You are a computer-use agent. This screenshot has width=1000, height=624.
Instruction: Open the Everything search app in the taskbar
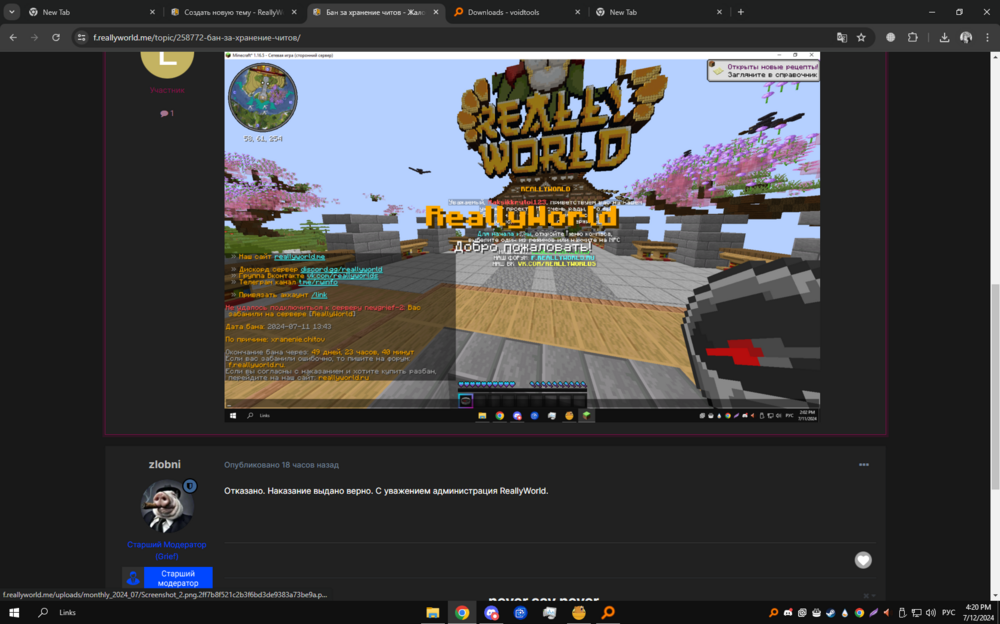[608, 613]
